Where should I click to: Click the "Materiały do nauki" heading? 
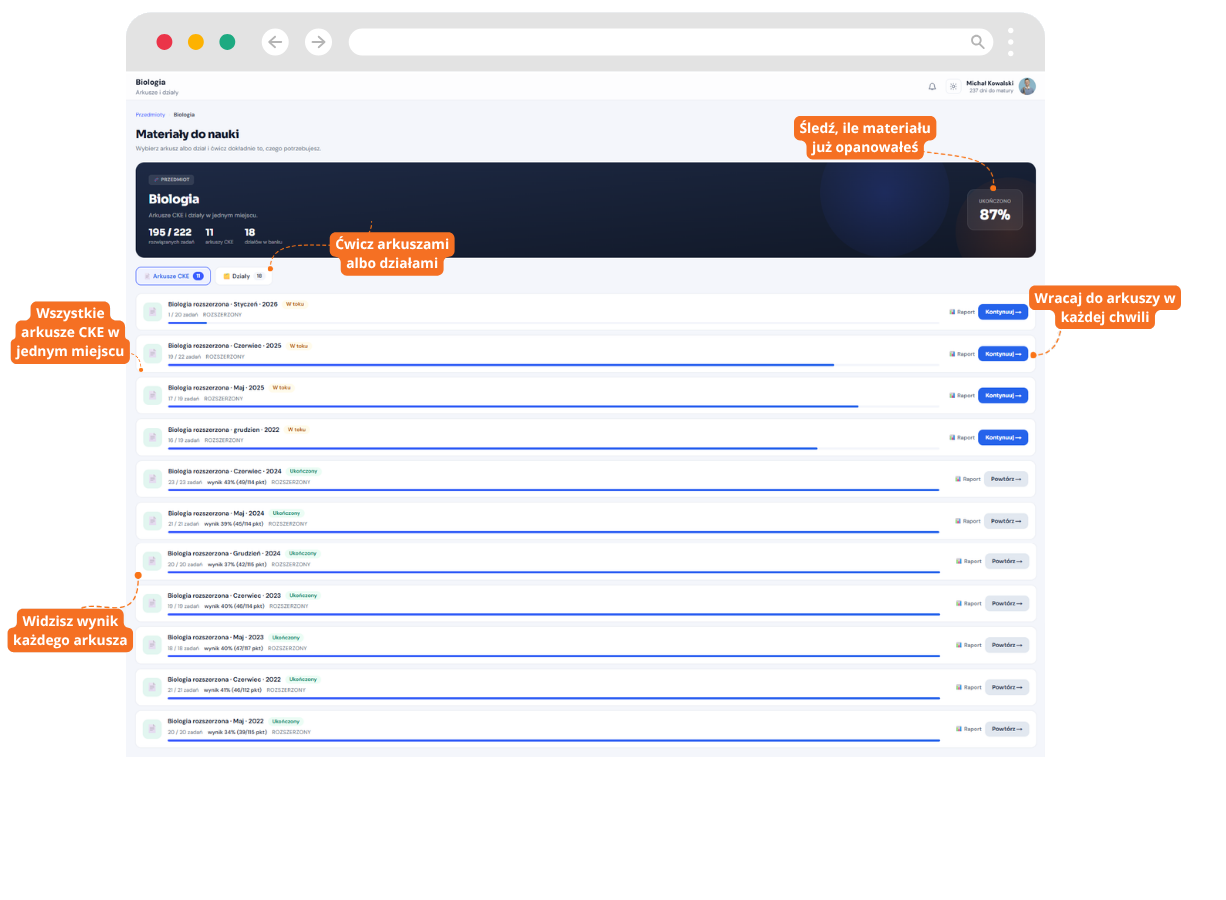[187, 134]
